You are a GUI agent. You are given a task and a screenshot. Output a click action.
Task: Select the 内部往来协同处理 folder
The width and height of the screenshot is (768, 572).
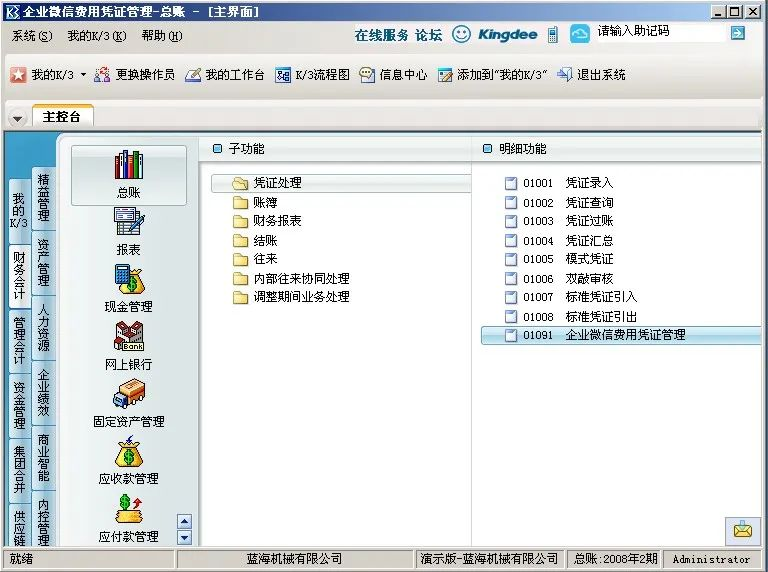coord(291,279)
